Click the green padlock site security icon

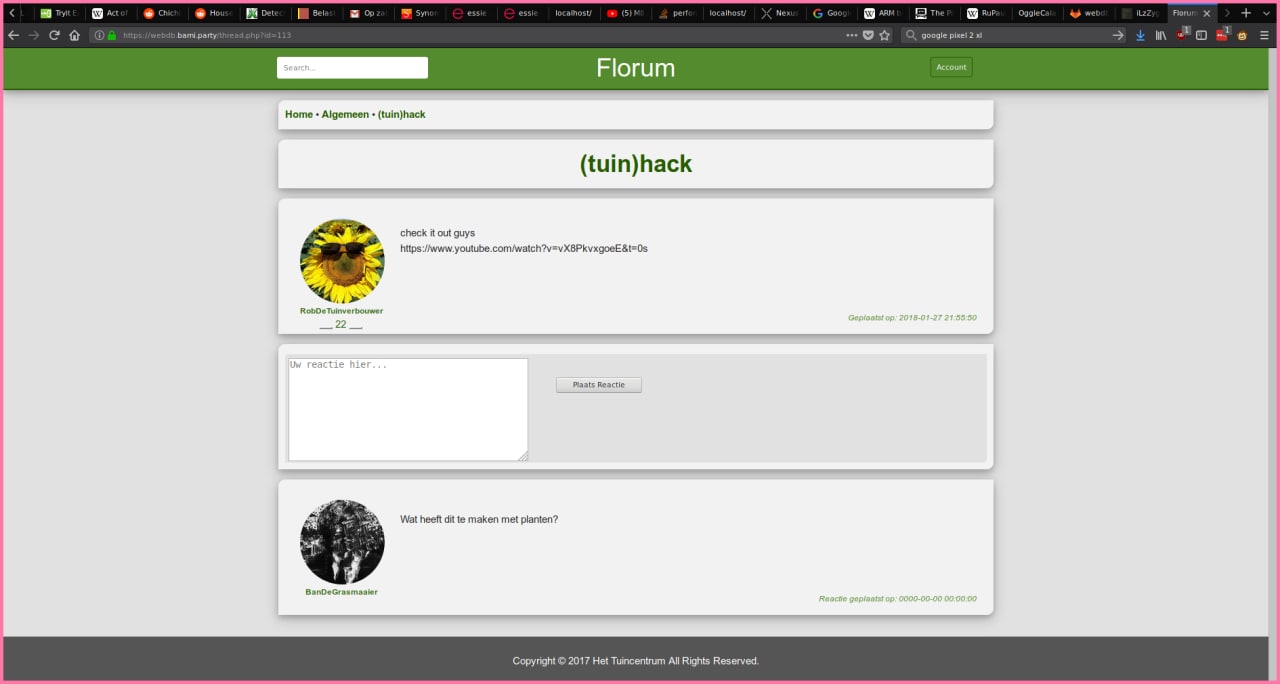tap(111, 35)
